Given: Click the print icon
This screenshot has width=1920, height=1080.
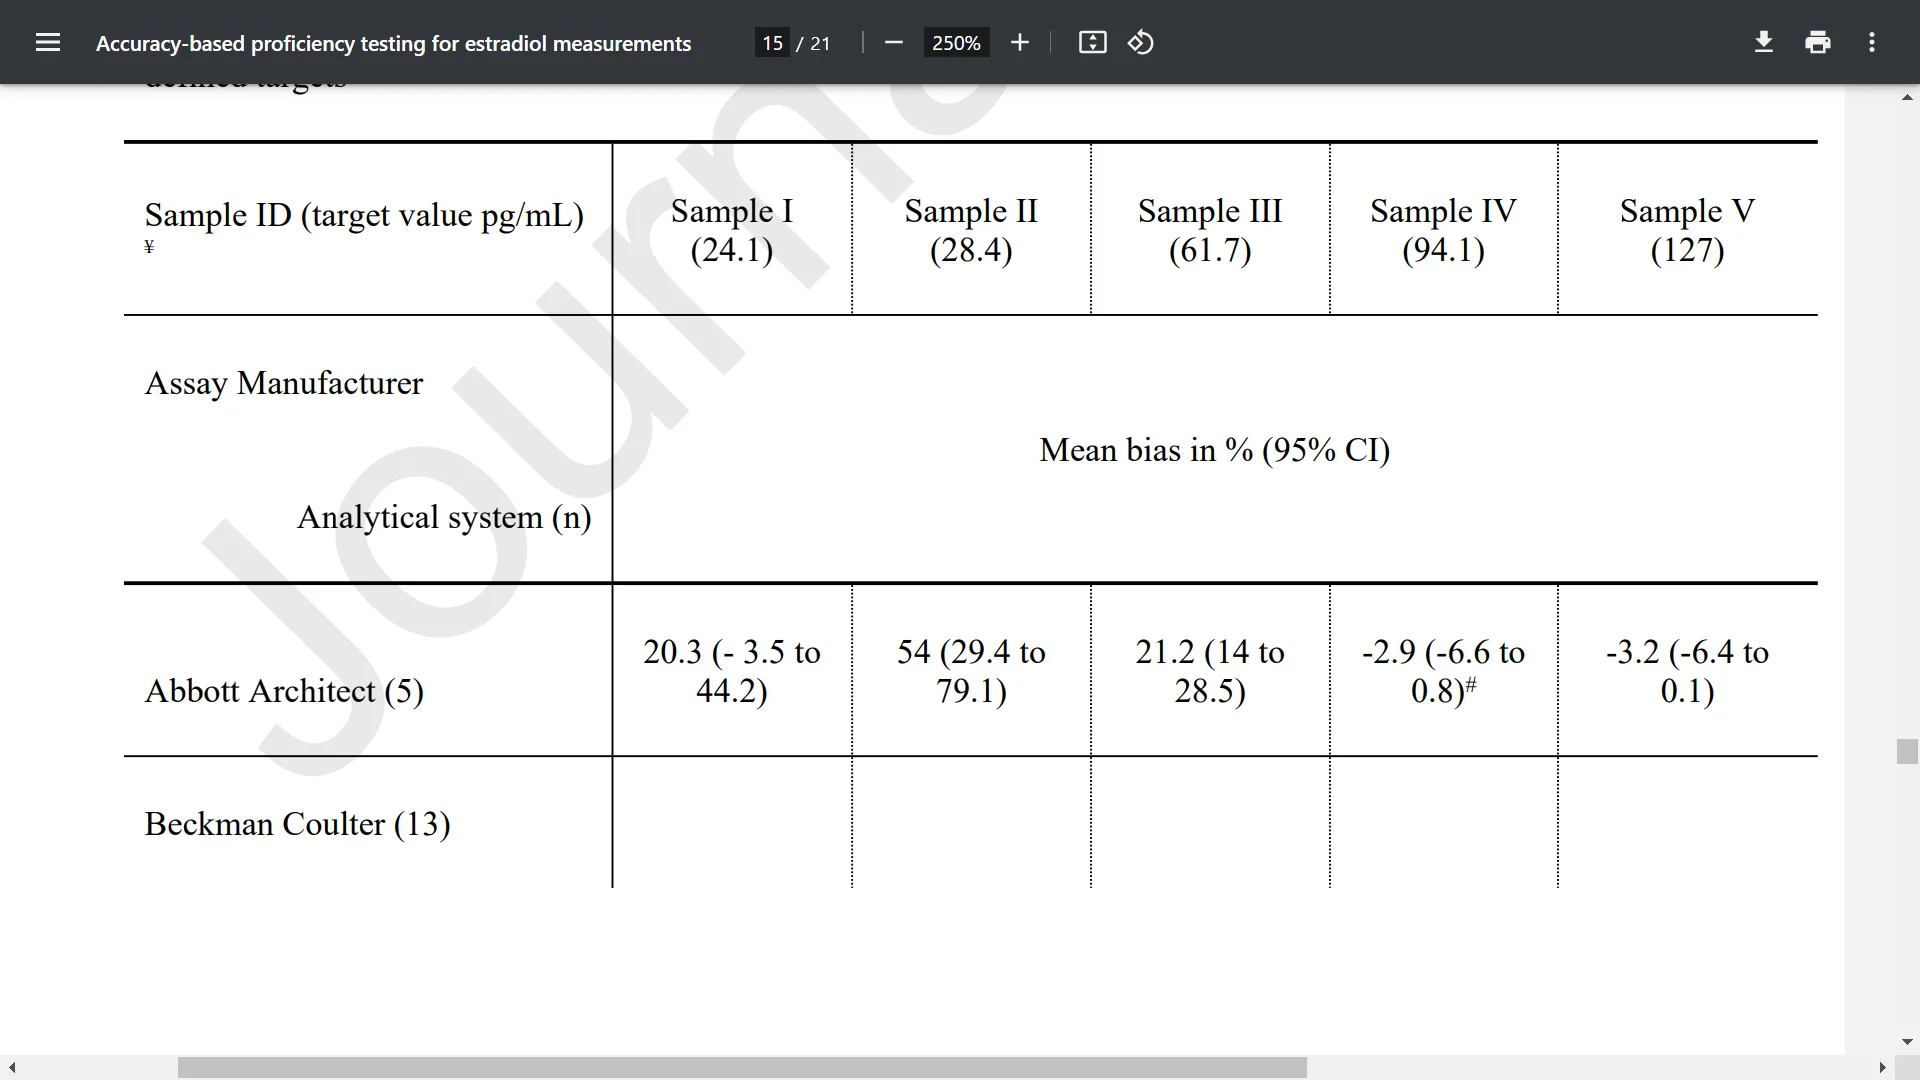Looking at the screenshot, I should click(x=1818, y=44).
